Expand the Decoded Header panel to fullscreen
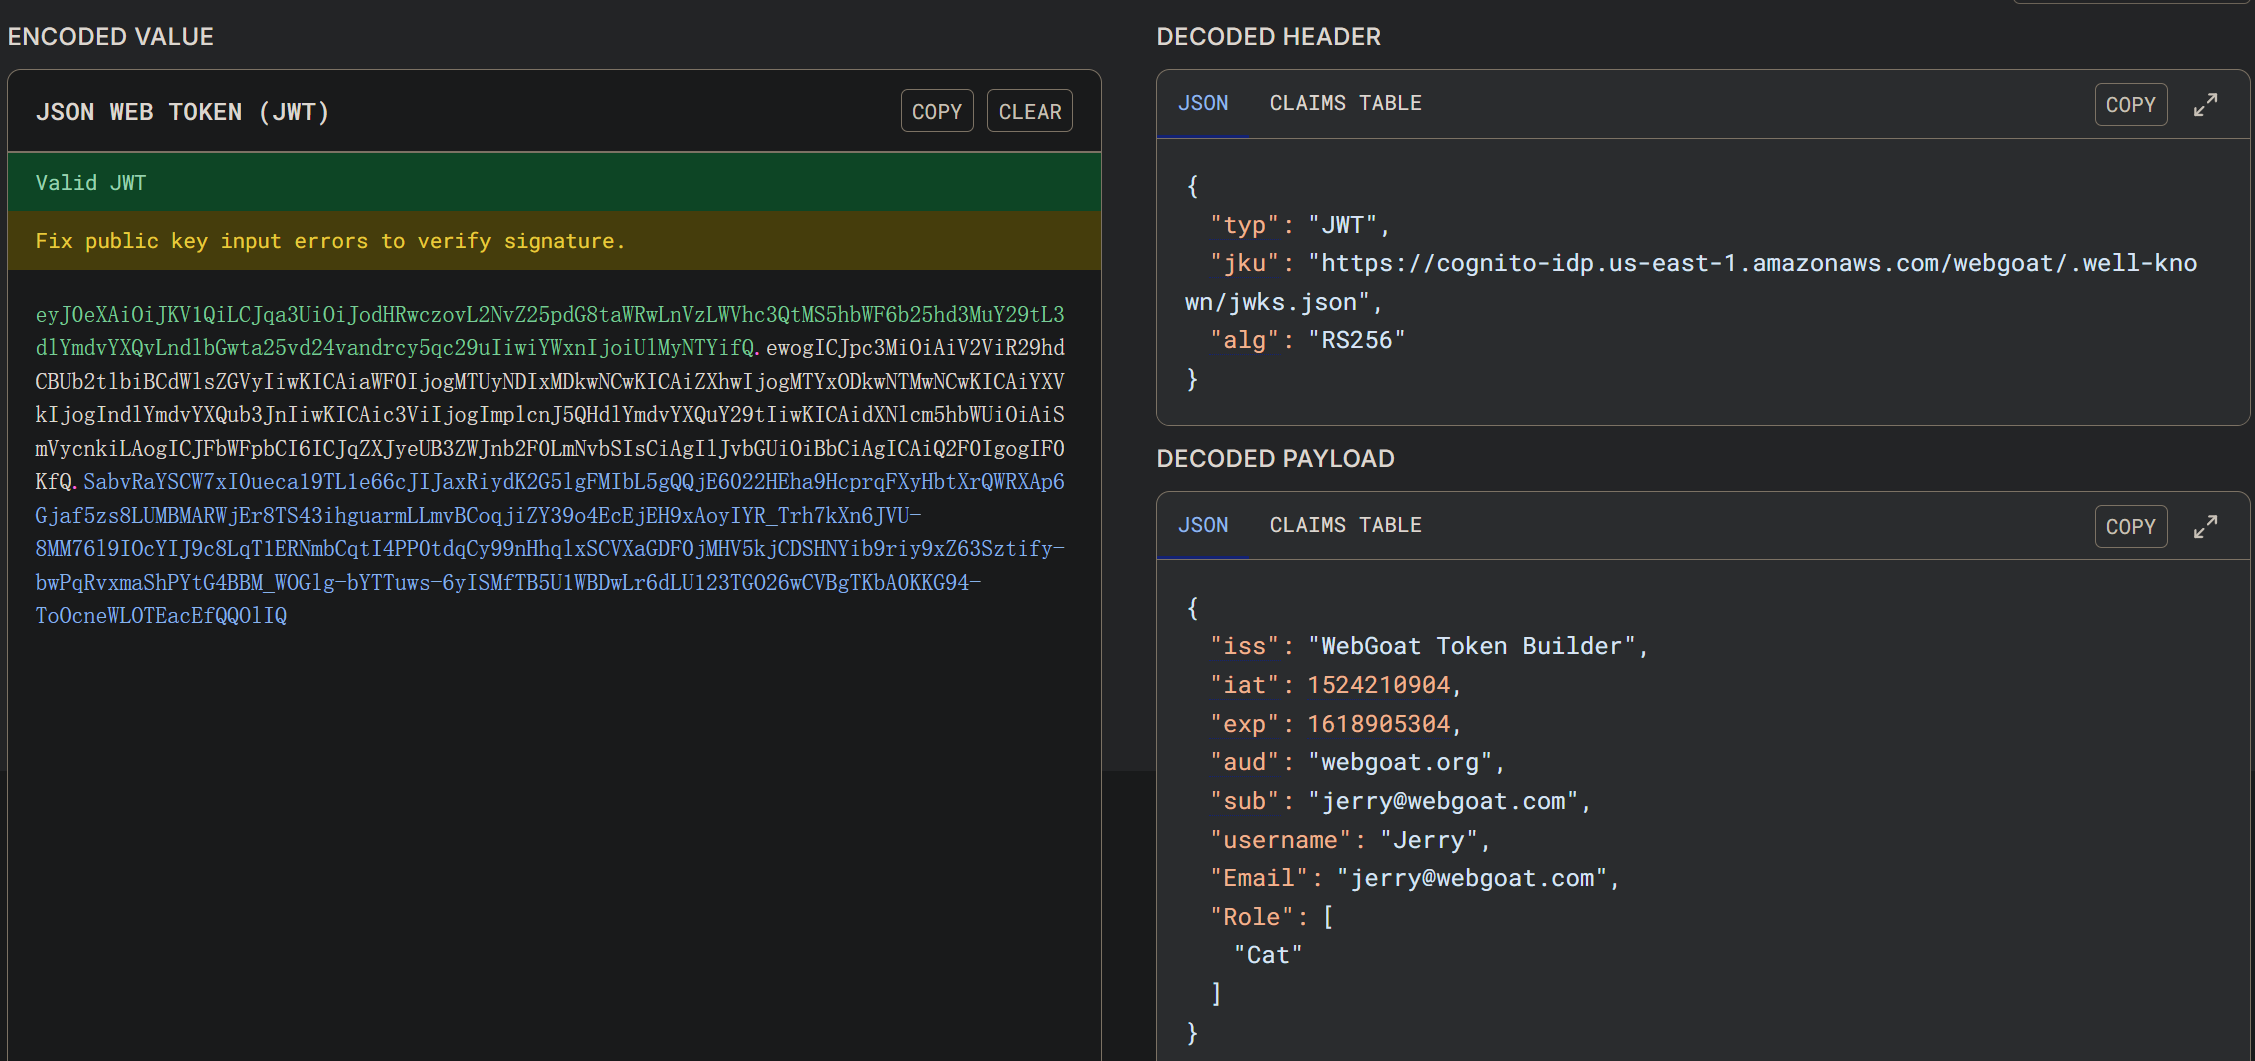 tap(2205, 105)
